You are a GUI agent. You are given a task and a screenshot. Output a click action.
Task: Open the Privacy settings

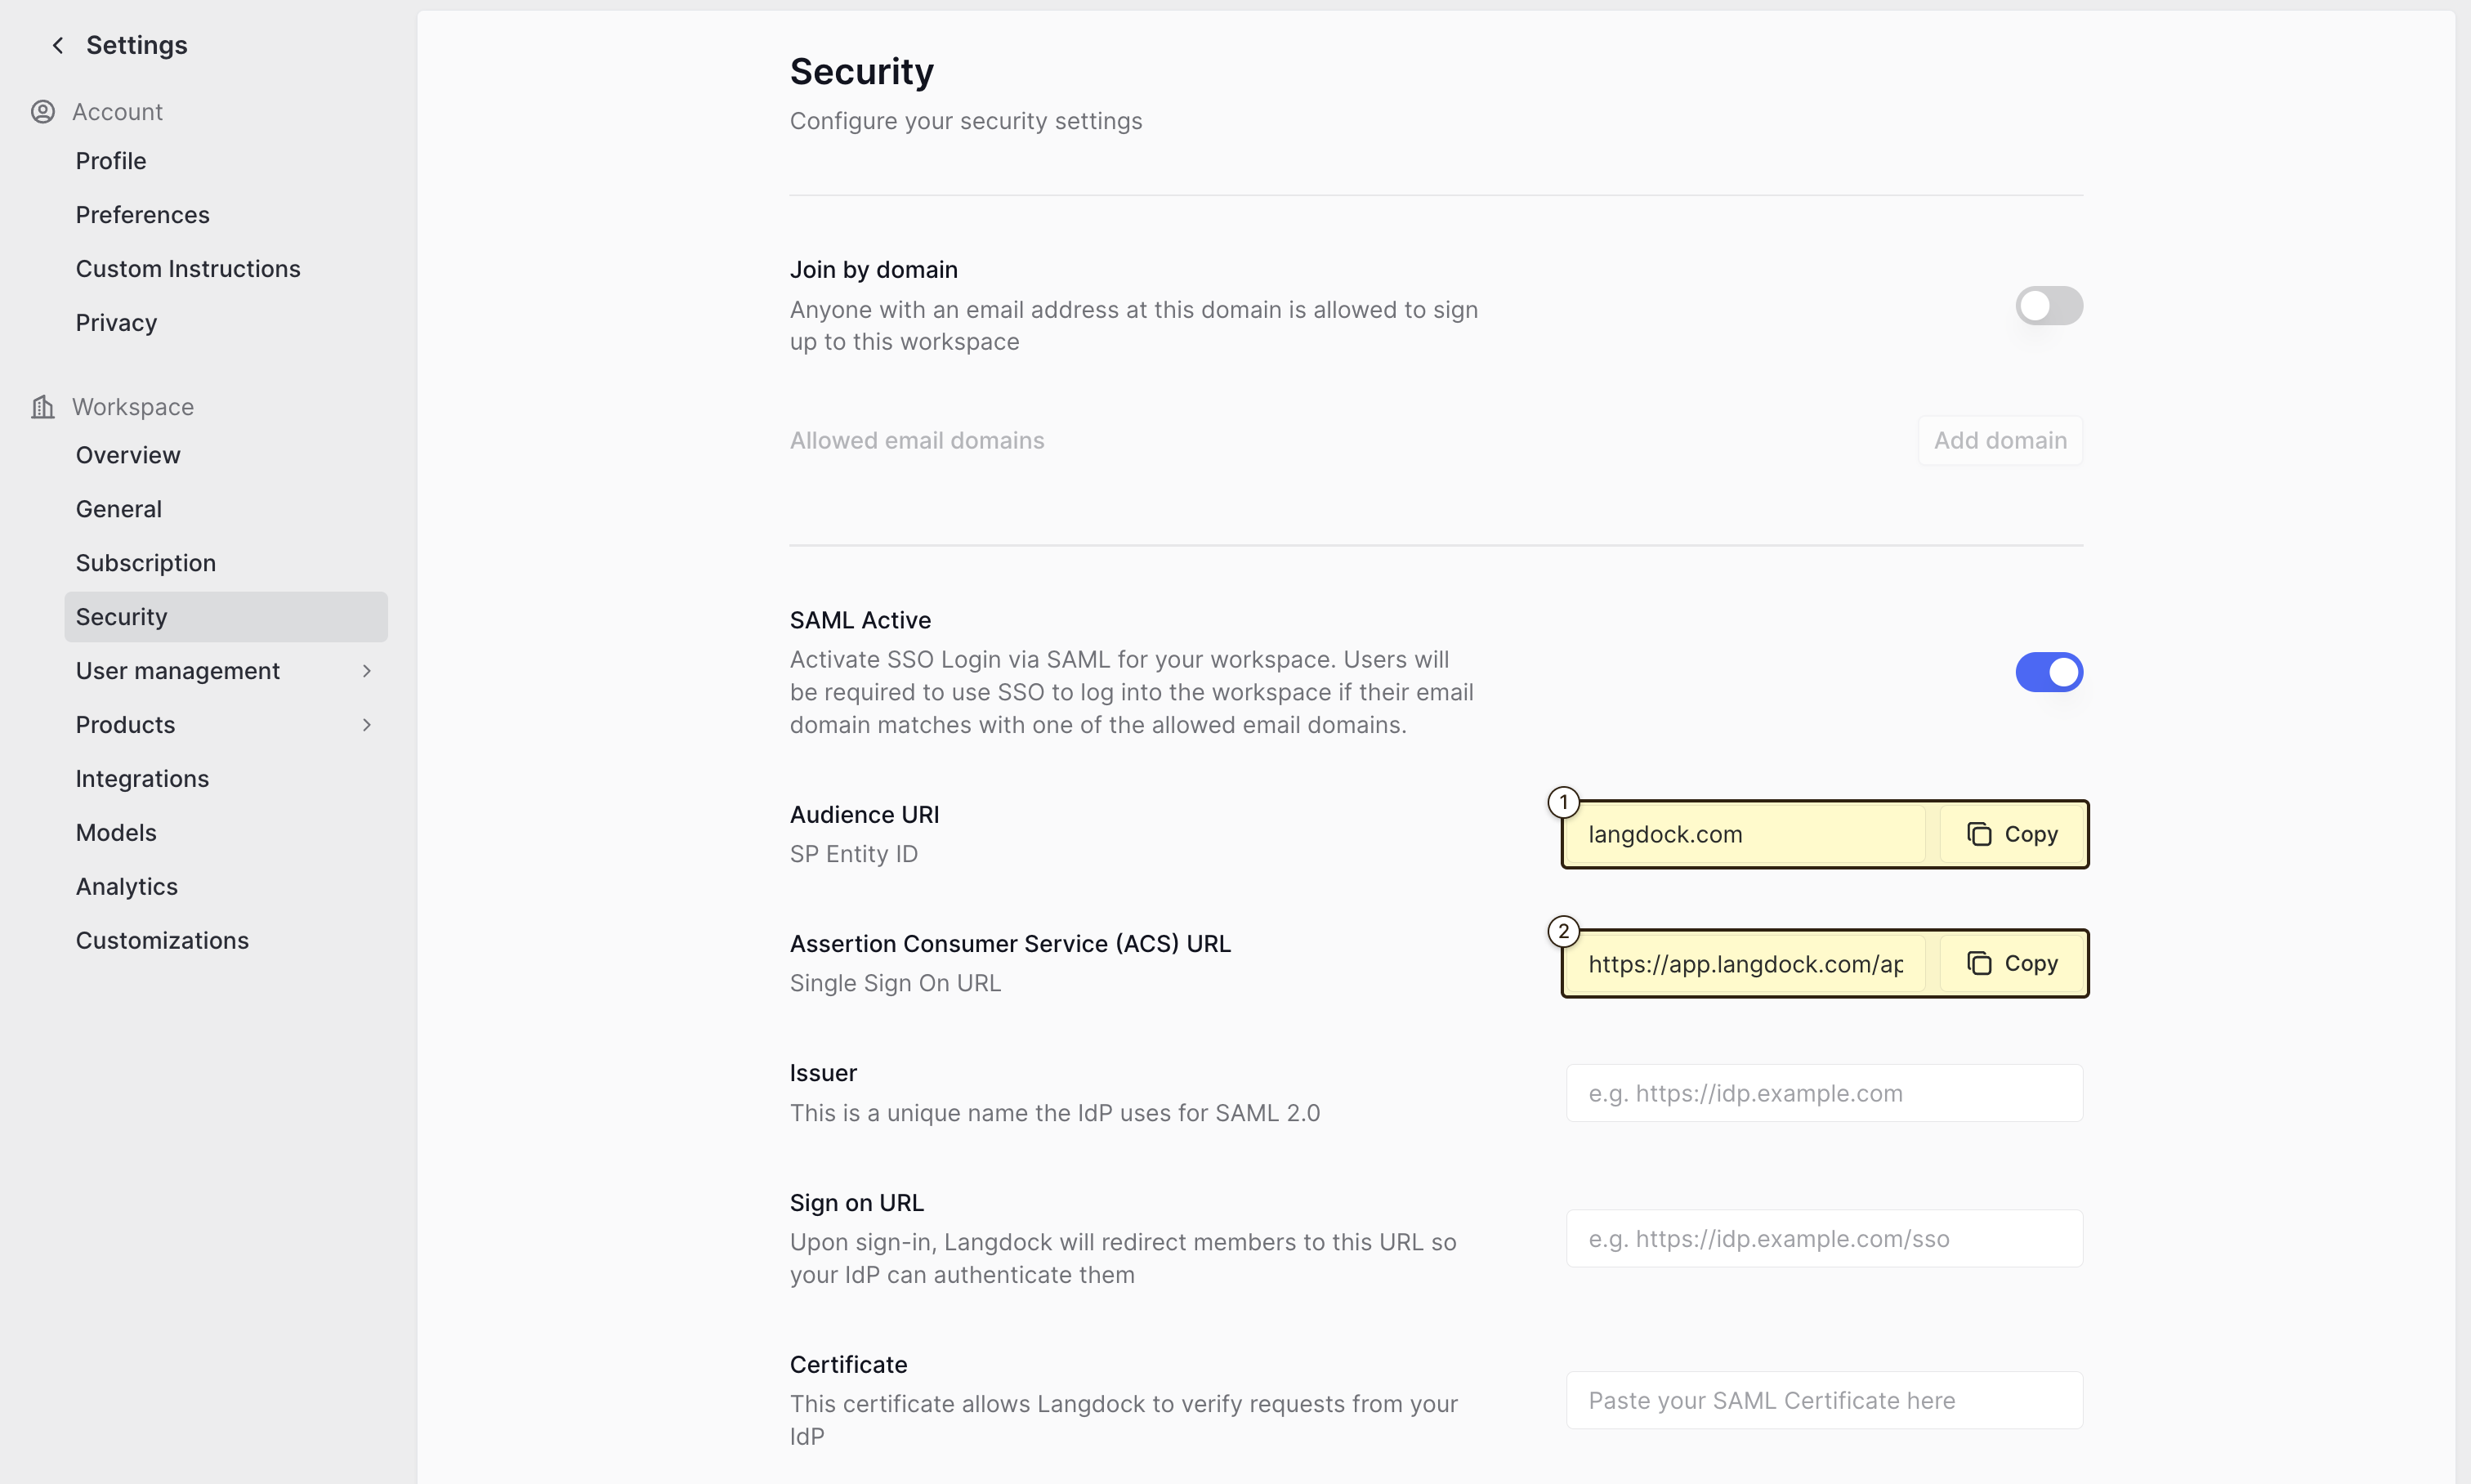pyautogui.click(x=226, y=323)
